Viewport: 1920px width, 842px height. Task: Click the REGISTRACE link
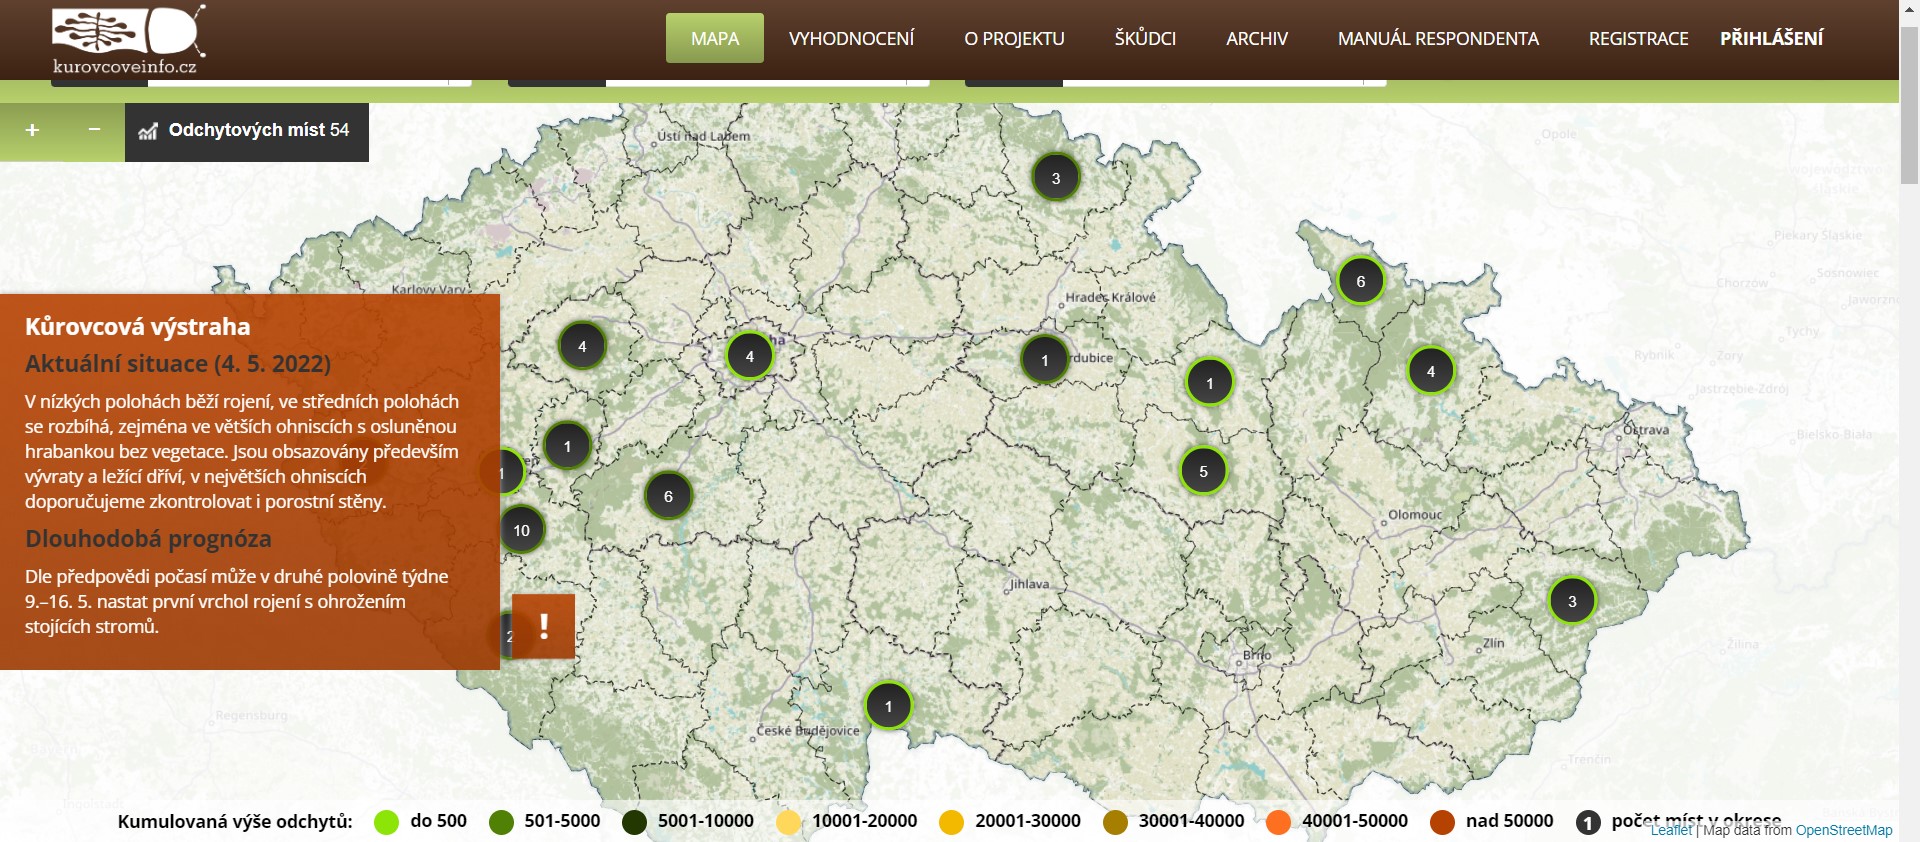pyautogui.click(x=1638, y=39)
